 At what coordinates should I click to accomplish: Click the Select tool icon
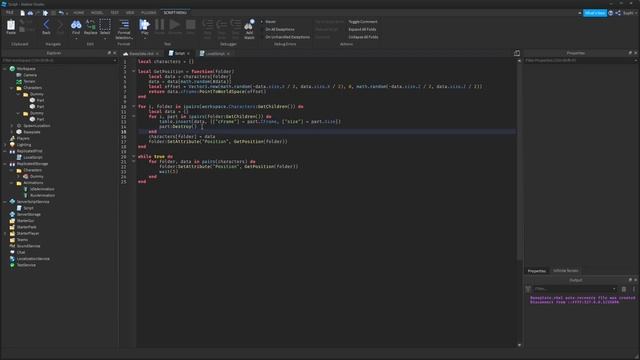tap(105, 25)
